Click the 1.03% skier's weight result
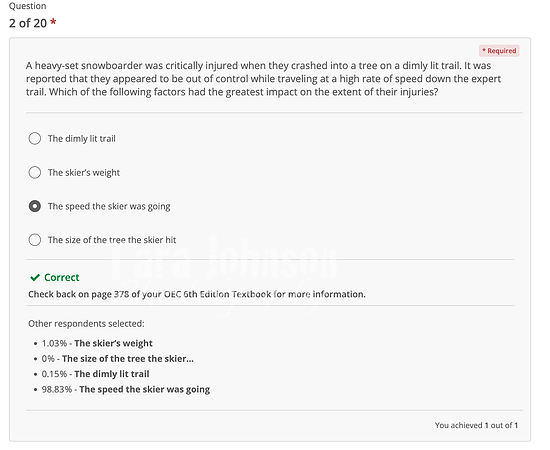The image size is (550, 450). point(97,343)
